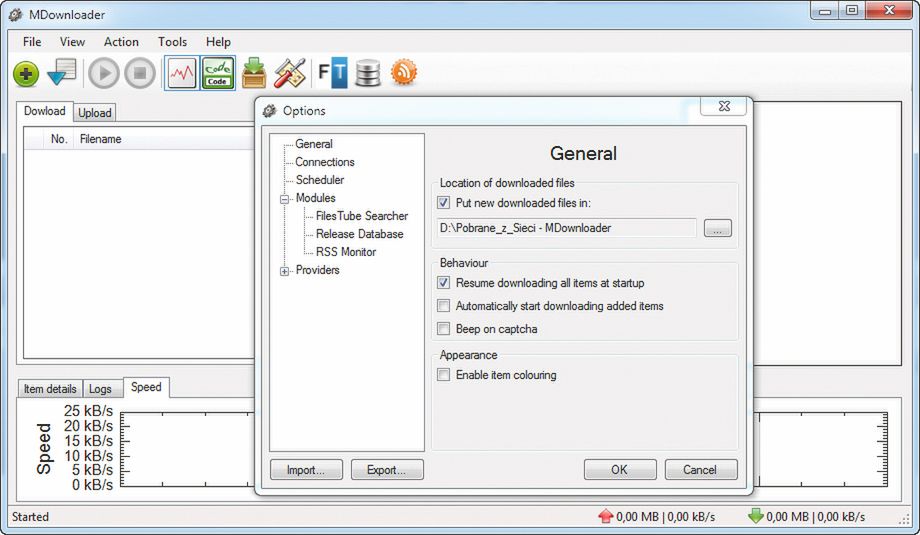
Task: Select Connections in the options tree
Action: (x=325, y=162)
